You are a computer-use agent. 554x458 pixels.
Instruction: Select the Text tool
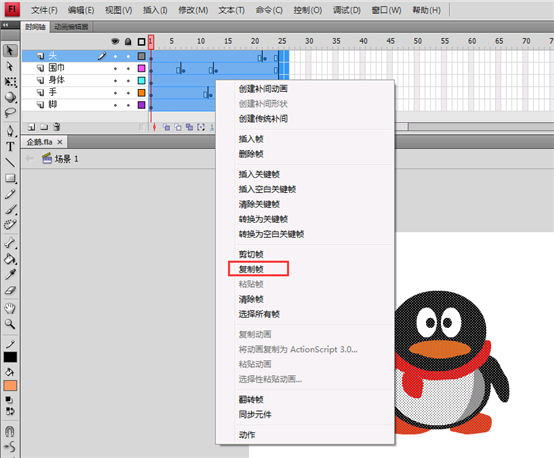[x=10, y=147]
